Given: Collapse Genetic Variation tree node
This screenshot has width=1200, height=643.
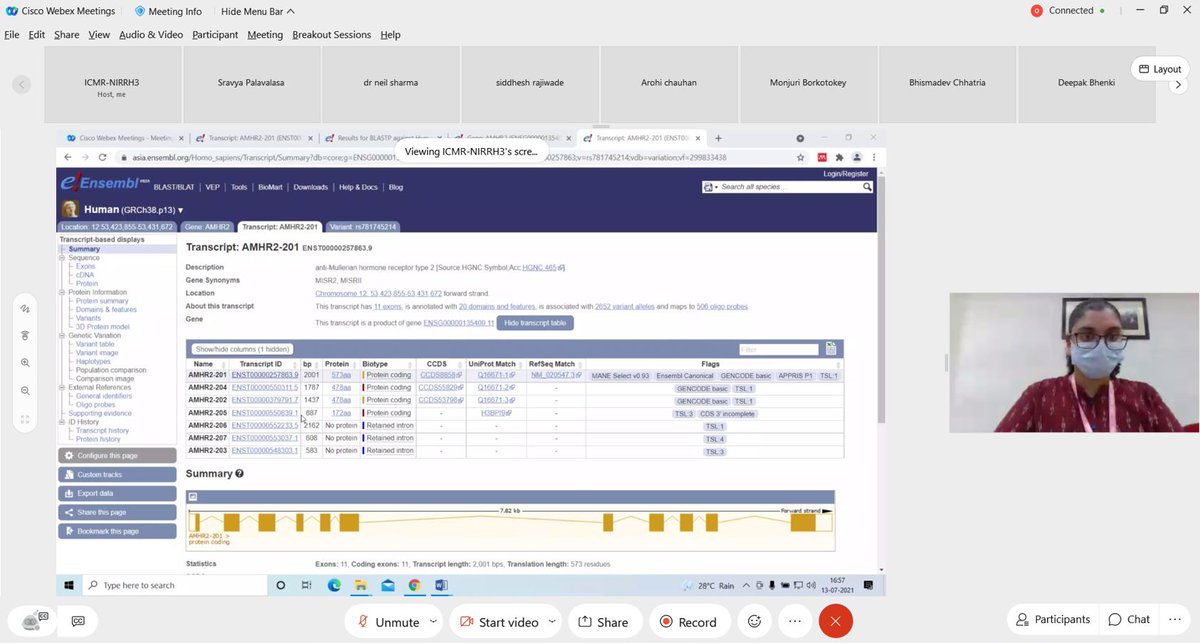Looking at the screenshot, I should [62, 335].
